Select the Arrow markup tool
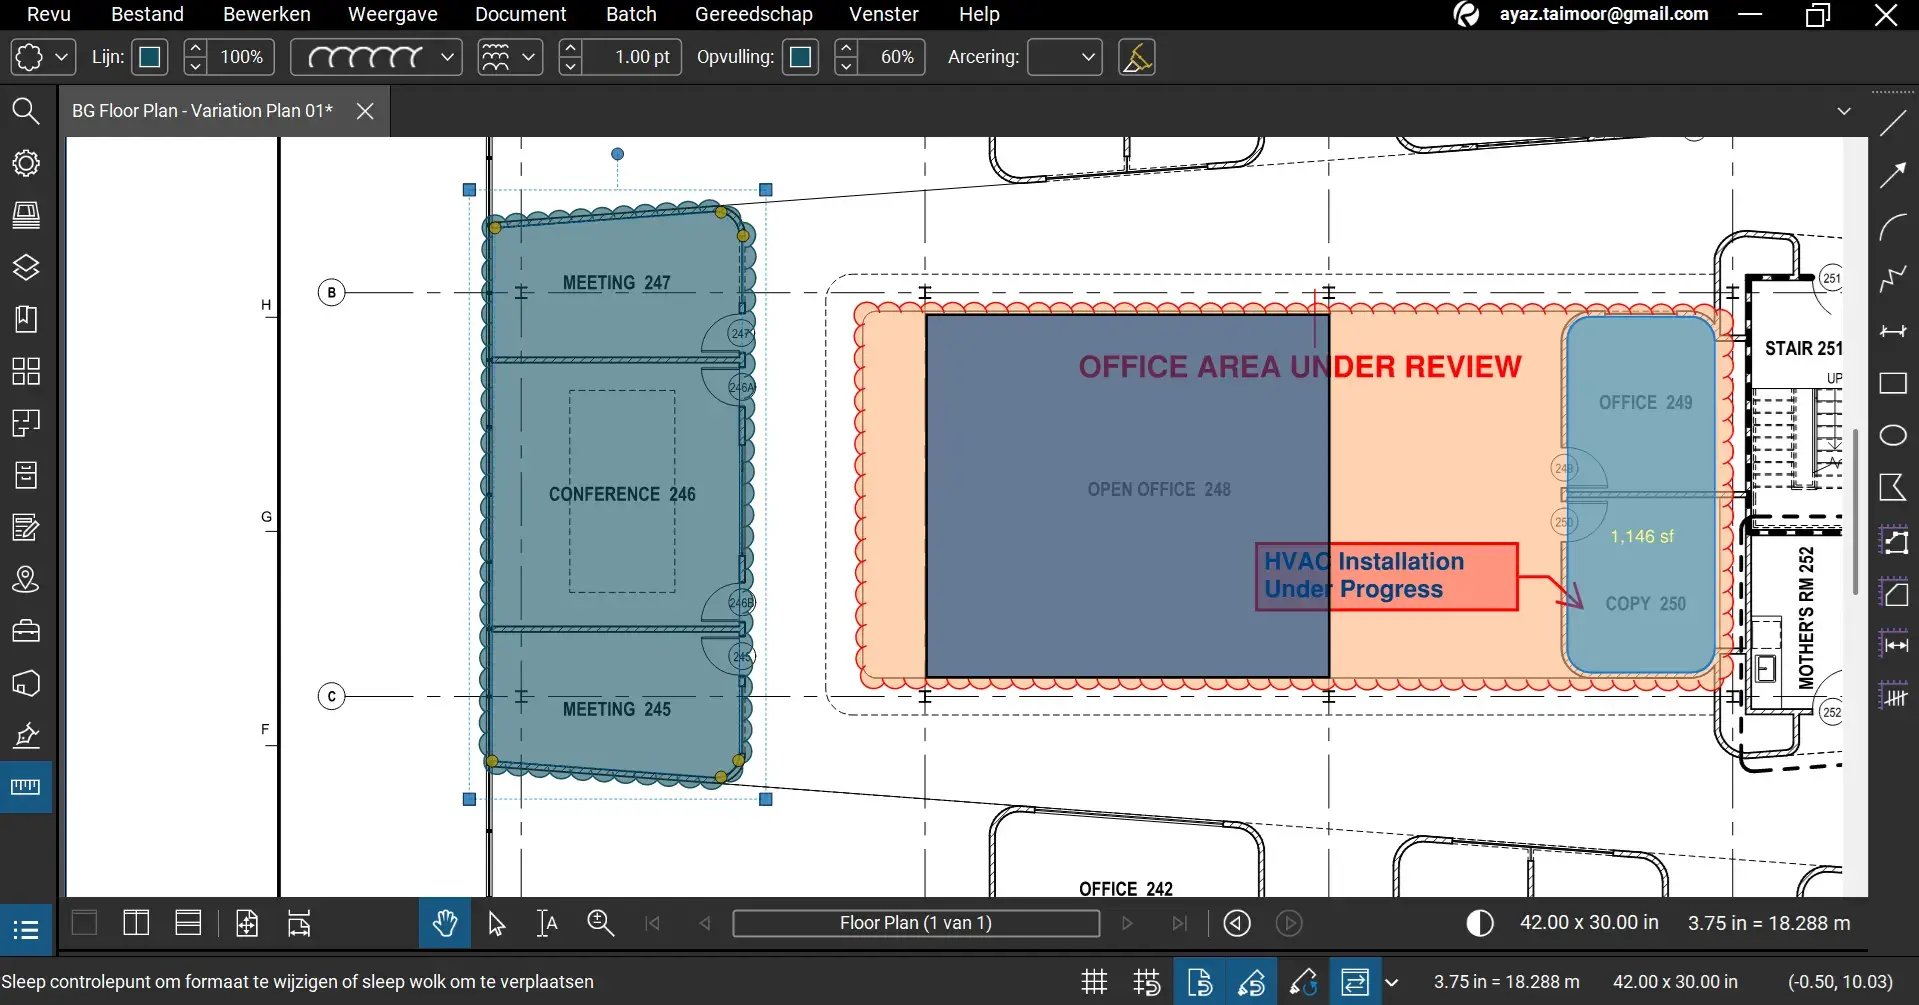 pyautogui.click(x=1893, y=175)
